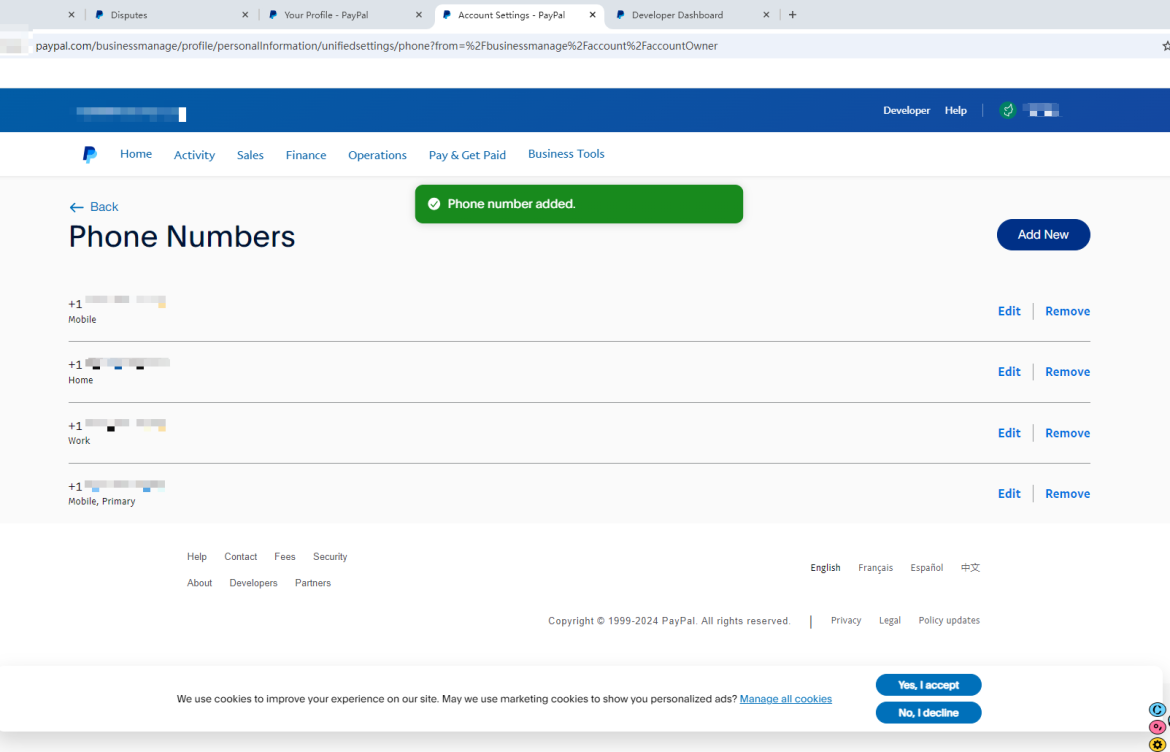Accept cookies with Yes, I accept
The image size is (1170, 752).
point(928,685)
